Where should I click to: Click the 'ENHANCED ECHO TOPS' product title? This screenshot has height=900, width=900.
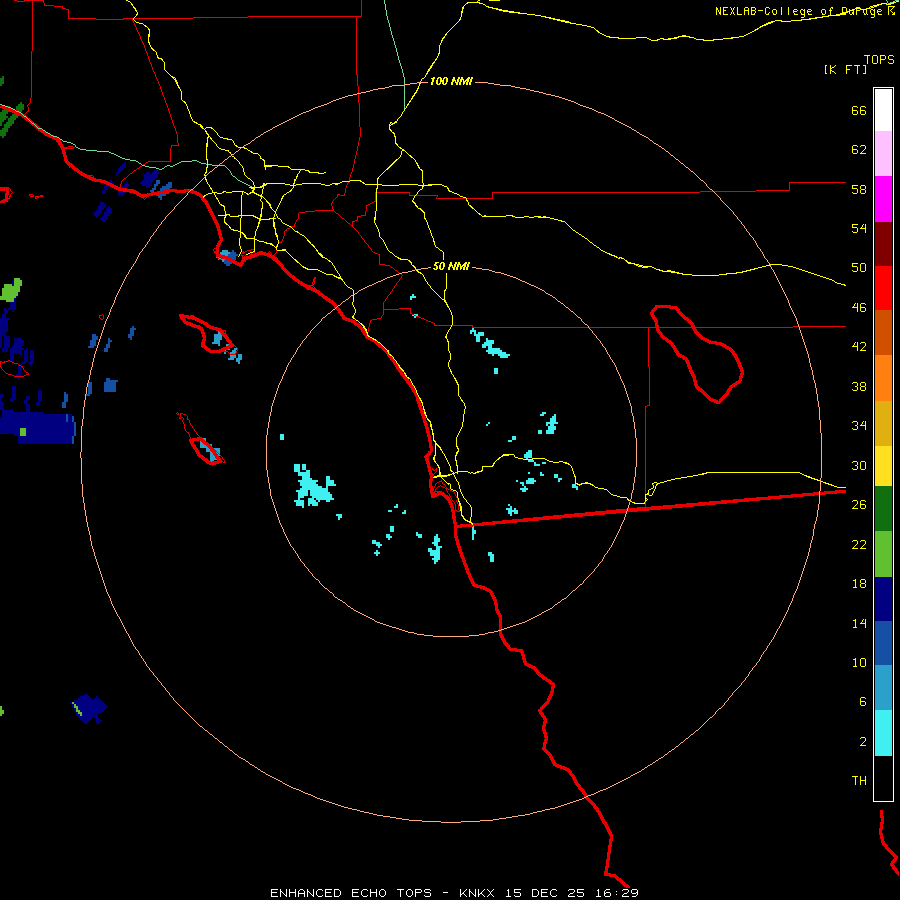351,893
